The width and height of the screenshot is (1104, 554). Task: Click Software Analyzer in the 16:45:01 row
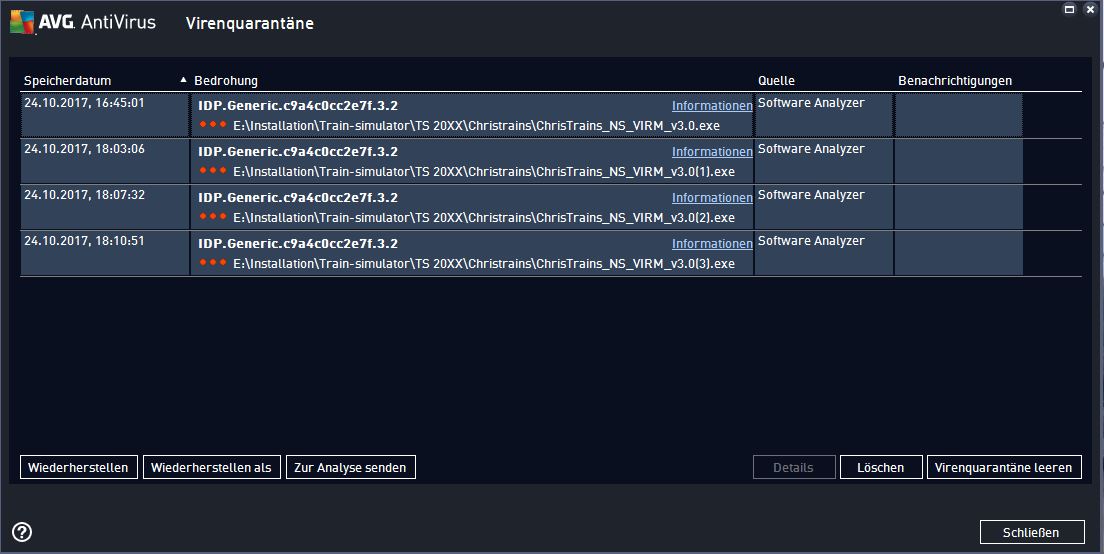point(811,103)
